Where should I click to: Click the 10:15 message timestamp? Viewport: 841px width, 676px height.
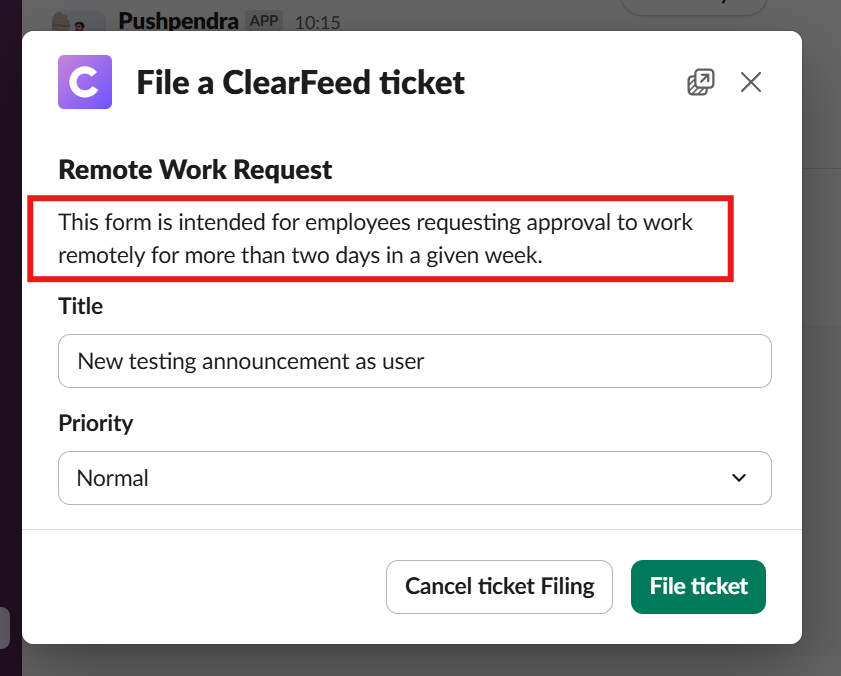coord(317,22)
